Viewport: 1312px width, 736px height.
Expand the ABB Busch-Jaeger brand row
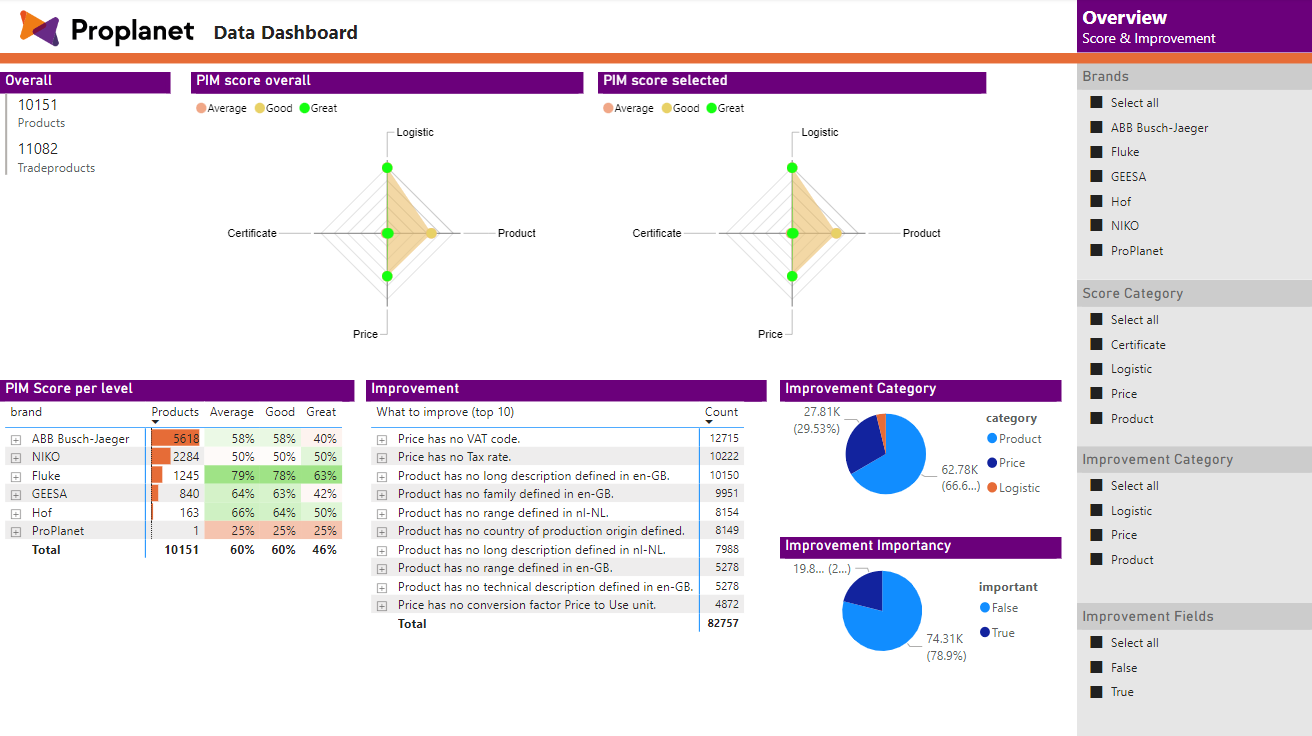coord(16,439)
